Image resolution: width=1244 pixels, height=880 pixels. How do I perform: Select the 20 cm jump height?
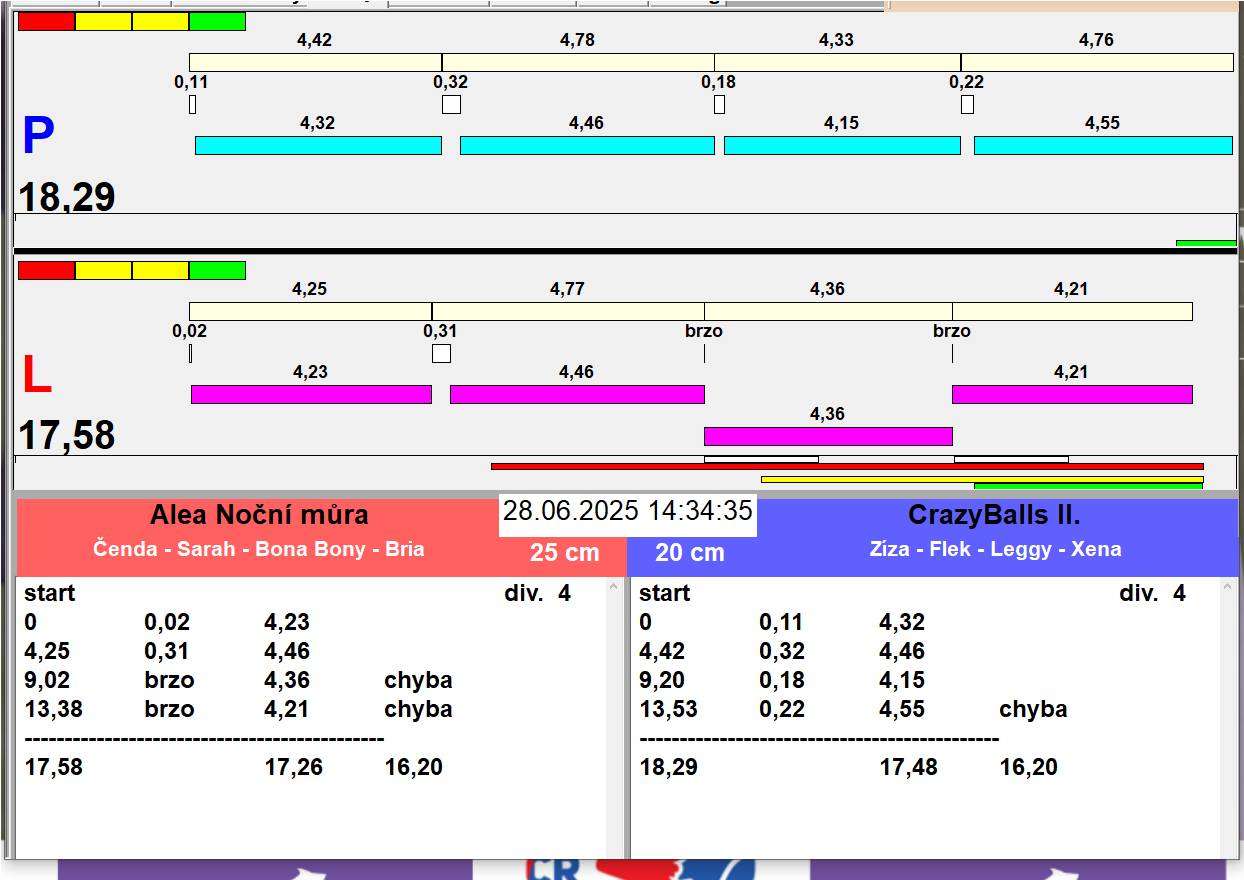690,553
